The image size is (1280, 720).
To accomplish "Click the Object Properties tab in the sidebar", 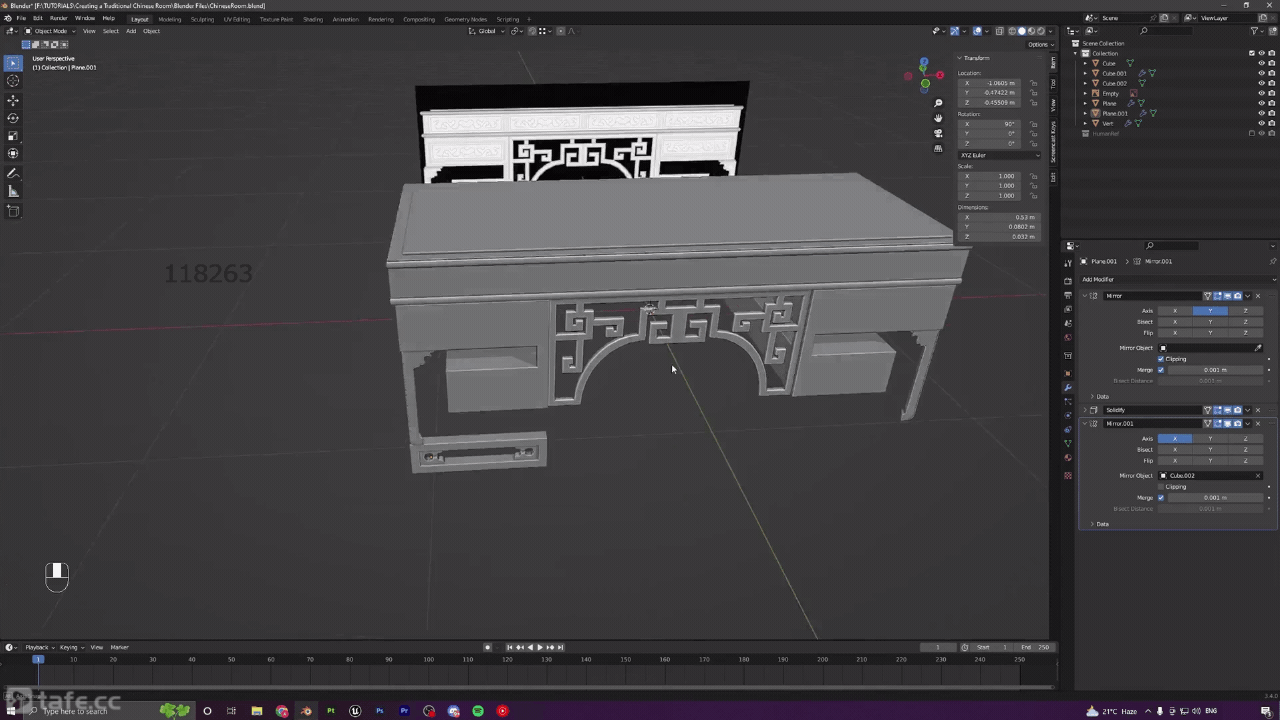I will tap(1068, 372).
